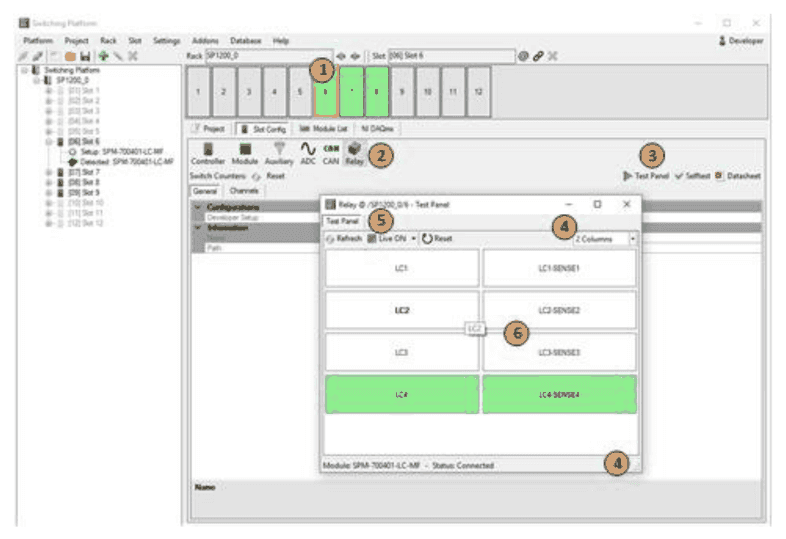Image resolution: width=786 pixels, height=539 pixels.
Task: Click the chain link icon beside Slot field
Action: 538,56
